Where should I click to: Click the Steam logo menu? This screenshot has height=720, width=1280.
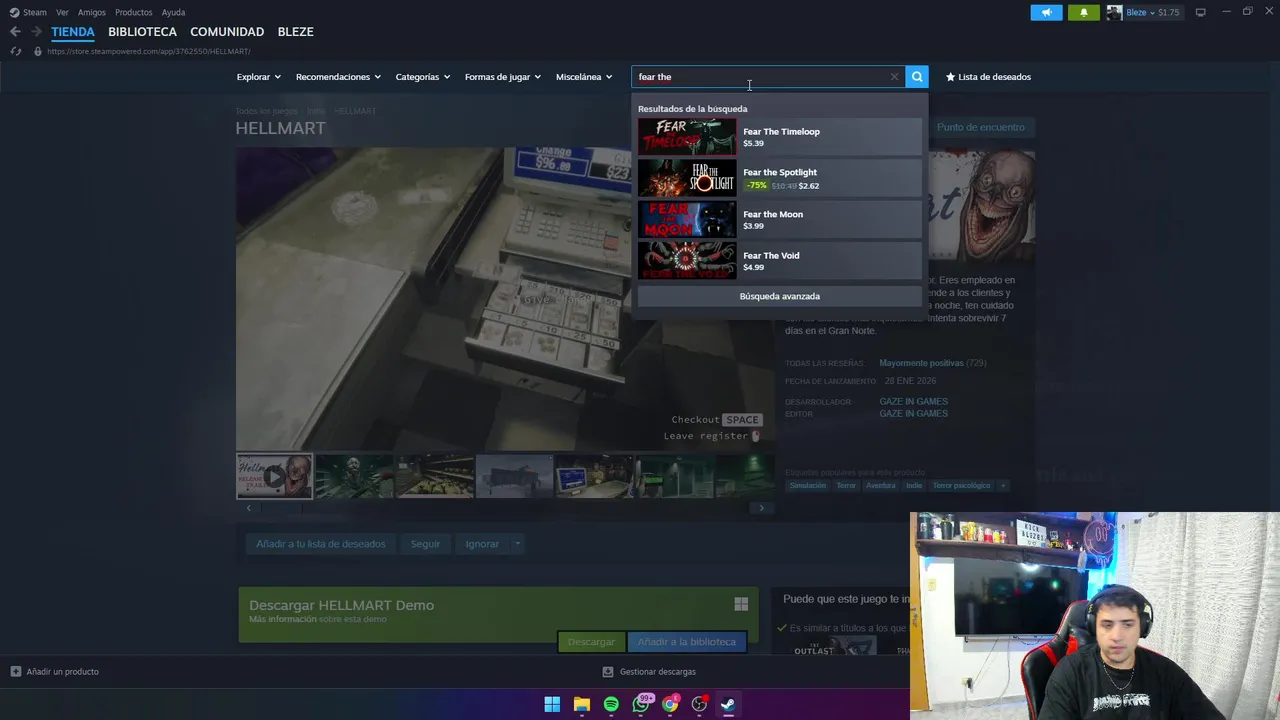coord(28,12)
